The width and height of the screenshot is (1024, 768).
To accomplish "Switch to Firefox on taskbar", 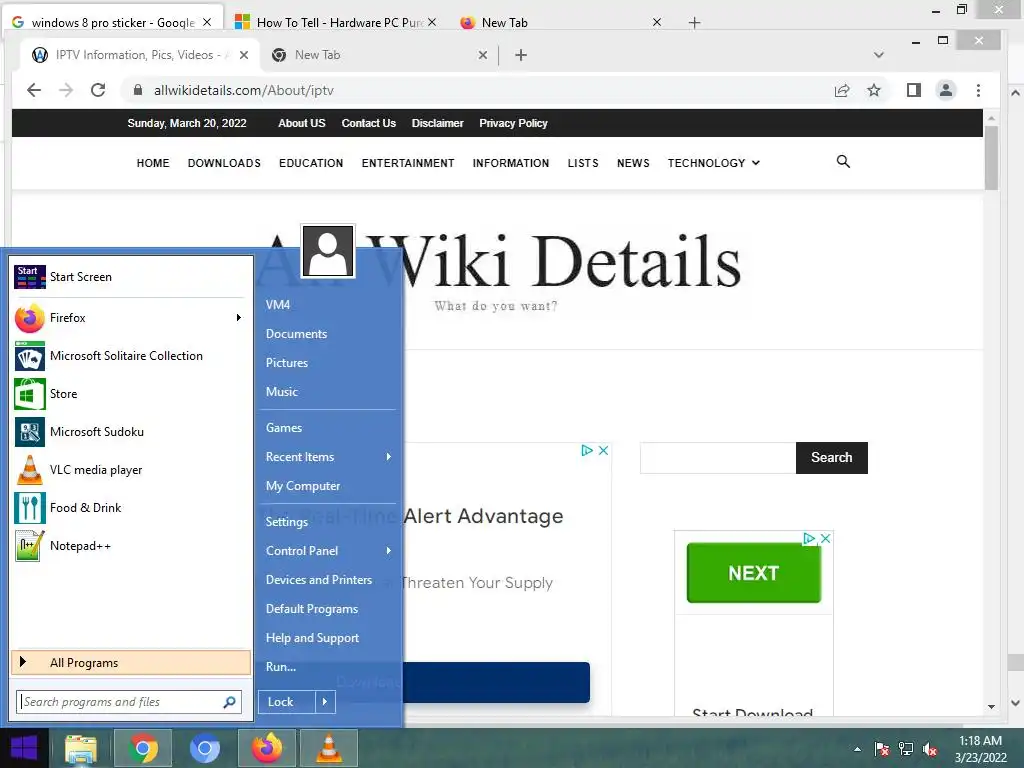I will pos(267,748).
